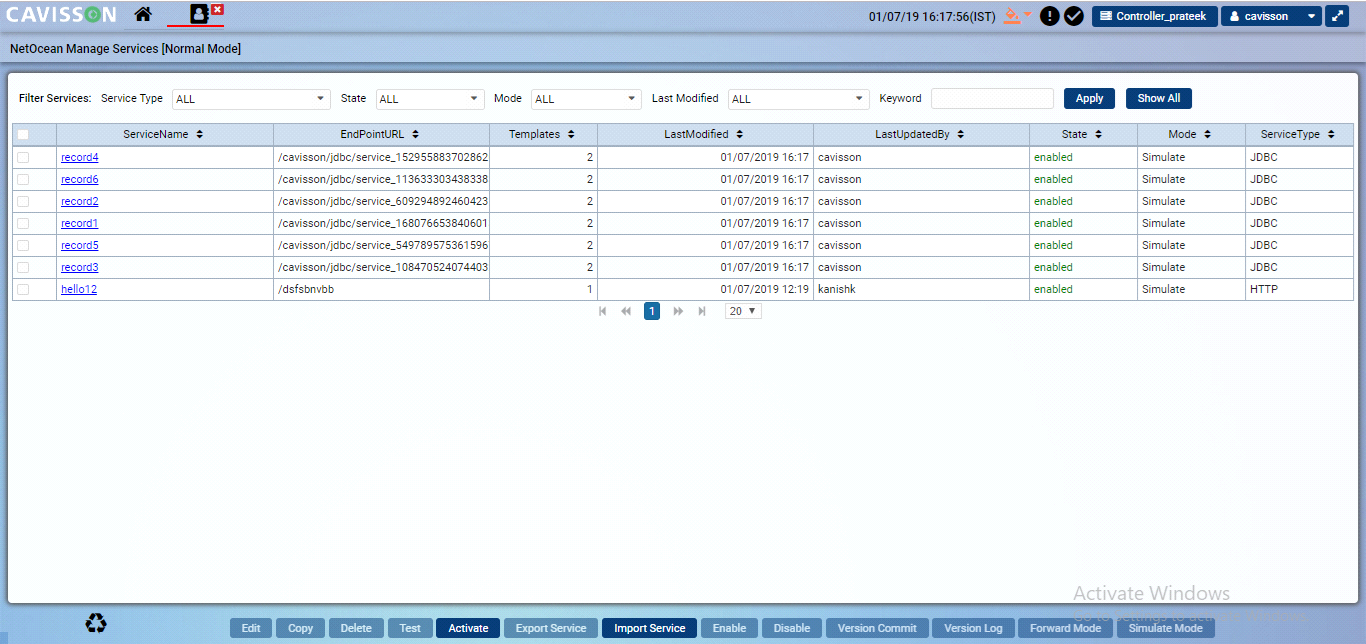Screen dimensions: 1366x644
Task: Apply the service filters
Action: click(x=1089, y=99)
